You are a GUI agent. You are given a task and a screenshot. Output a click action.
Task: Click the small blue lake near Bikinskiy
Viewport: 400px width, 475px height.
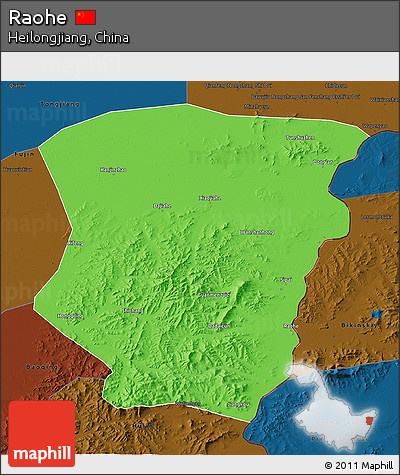tap(377, 314)
